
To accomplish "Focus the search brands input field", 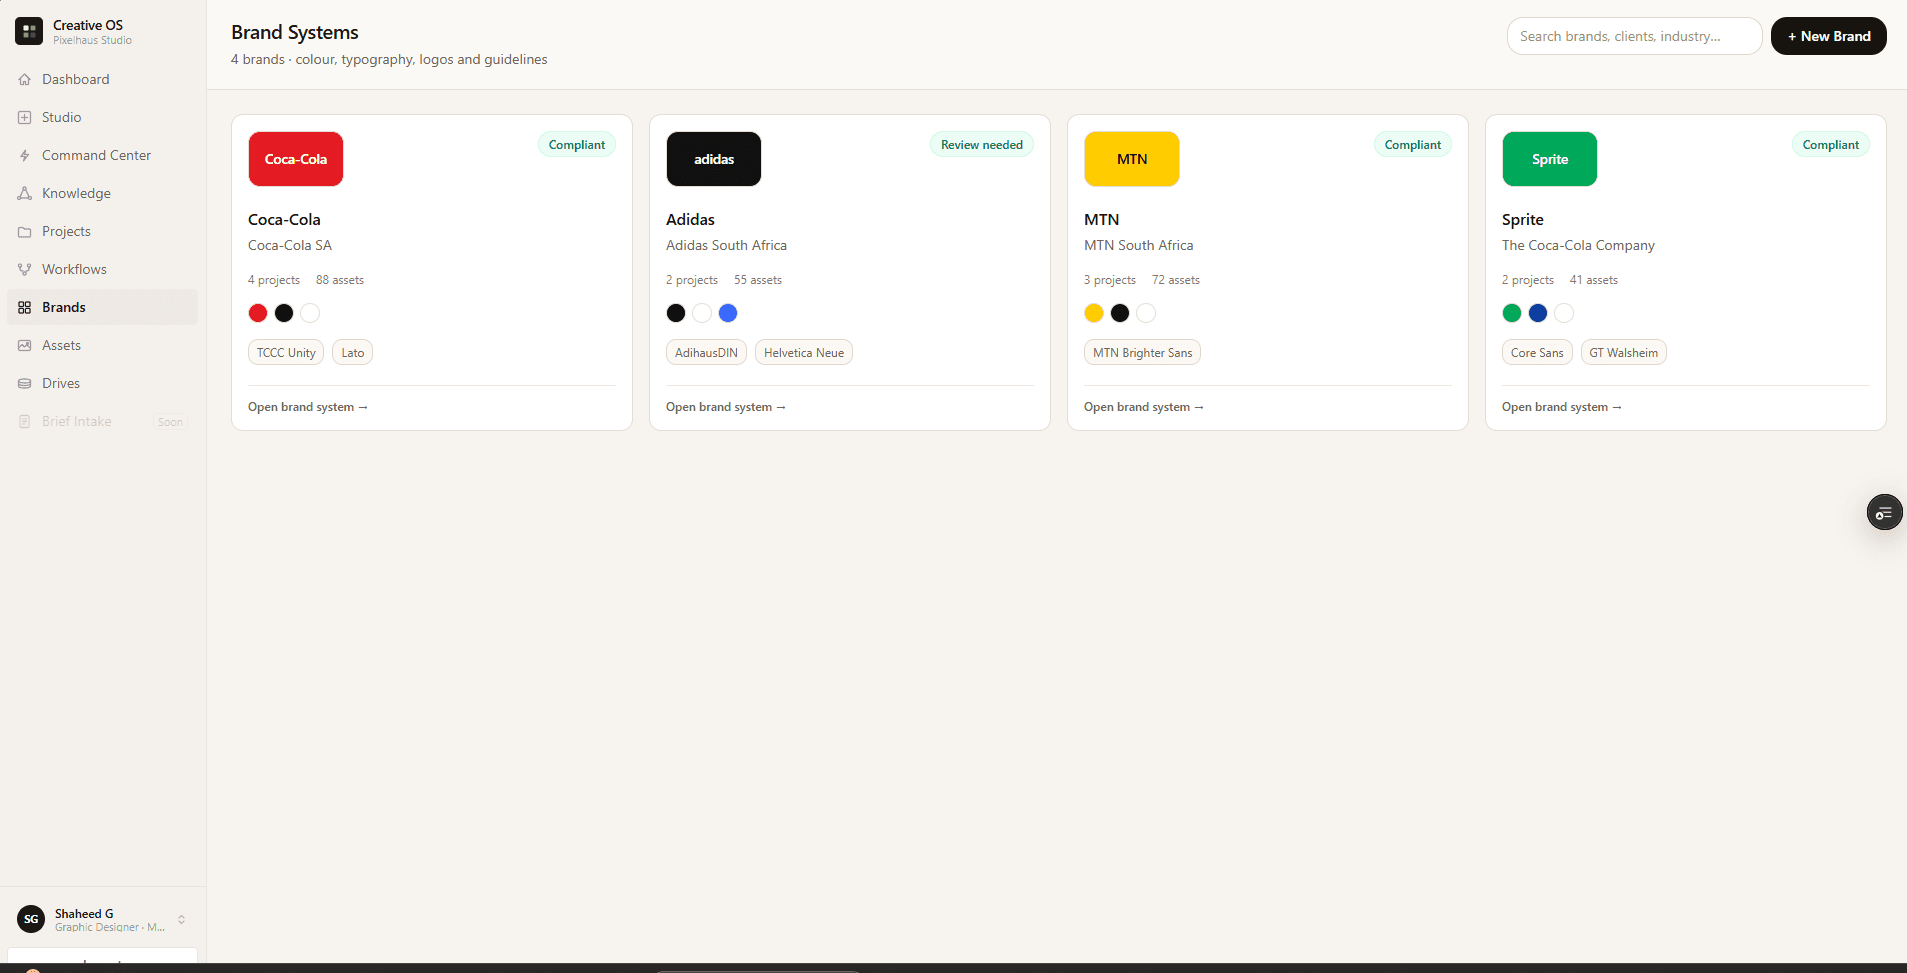I will [1634, 36].
